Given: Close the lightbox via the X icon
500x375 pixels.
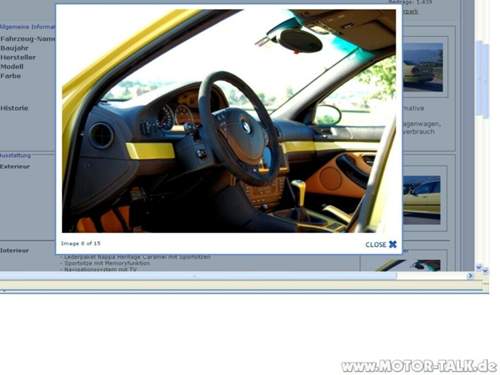Looking at the screenshot, I should point(393,244).
